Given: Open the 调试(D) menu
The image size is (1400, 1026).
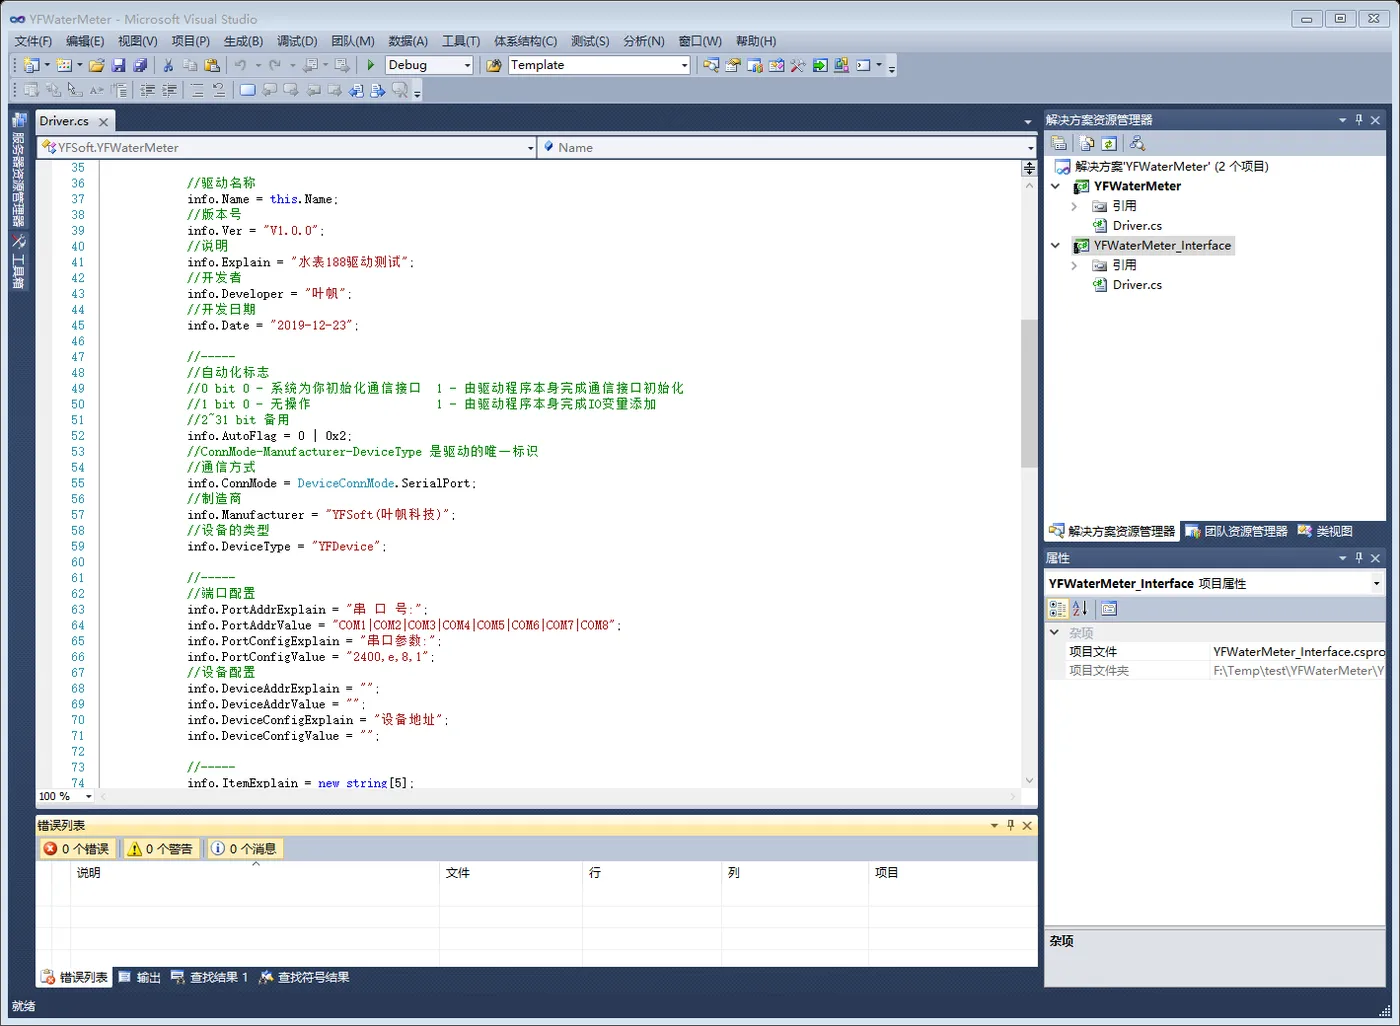Looking at the screenshot, I should tap(297, 41).
